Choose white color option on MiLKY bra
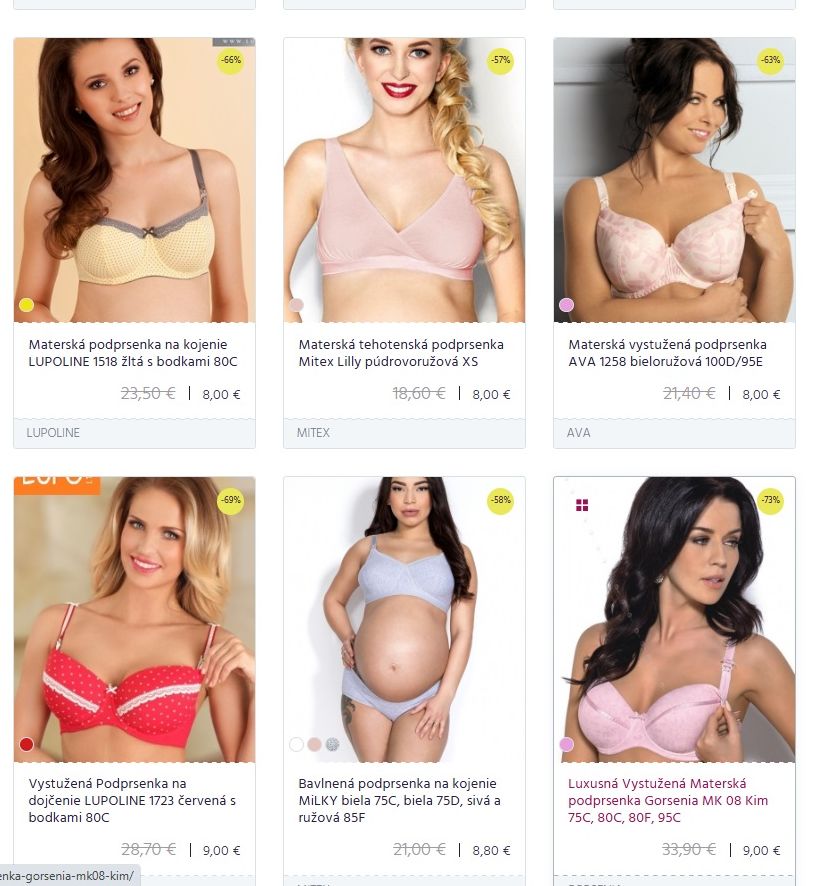The width and height of the screenshot is (826, 886). pyautogui.click(x=297, y=745)
